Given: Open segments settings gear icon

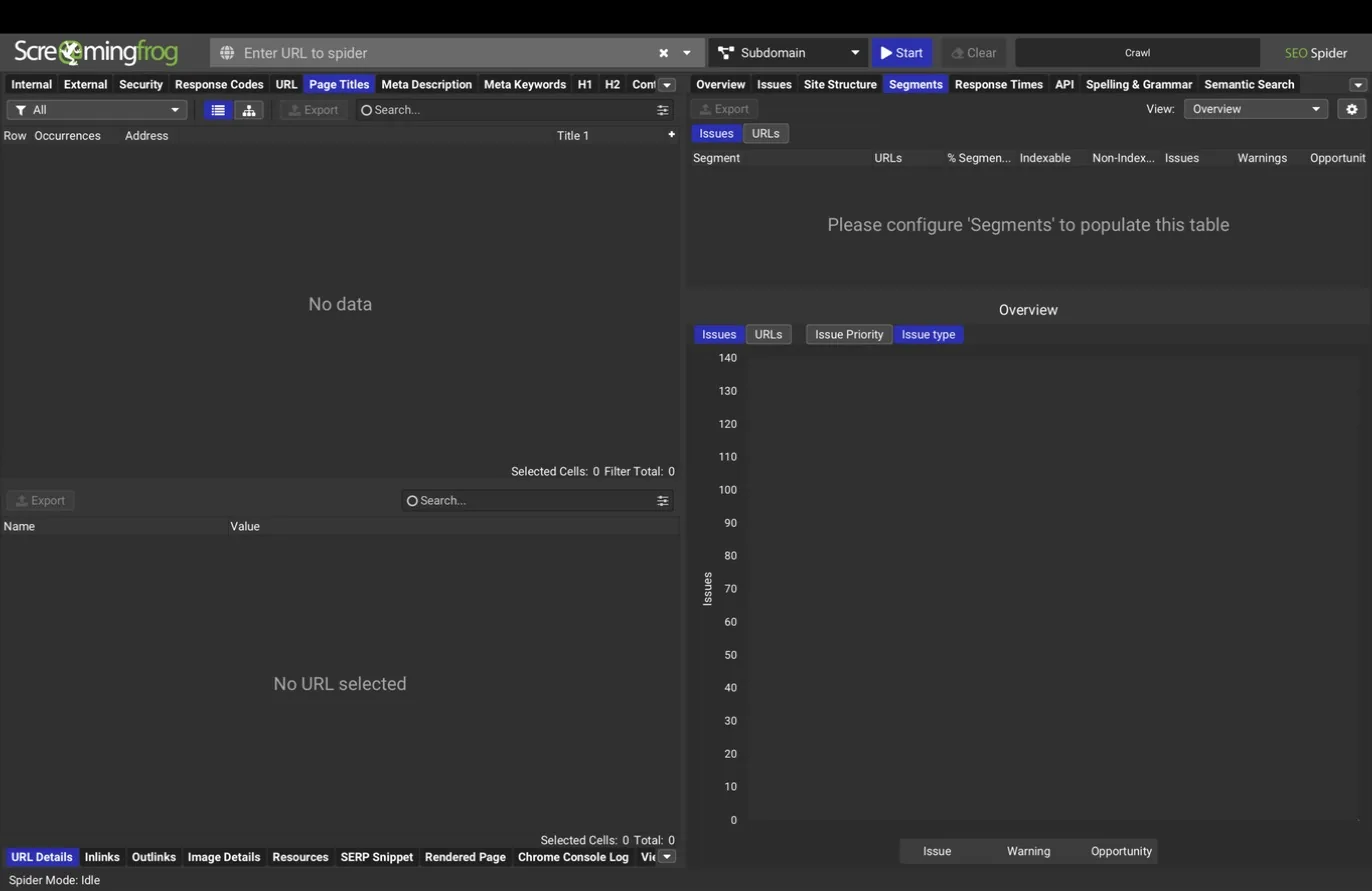Looking at the screenshot, I should (1352, 109).
